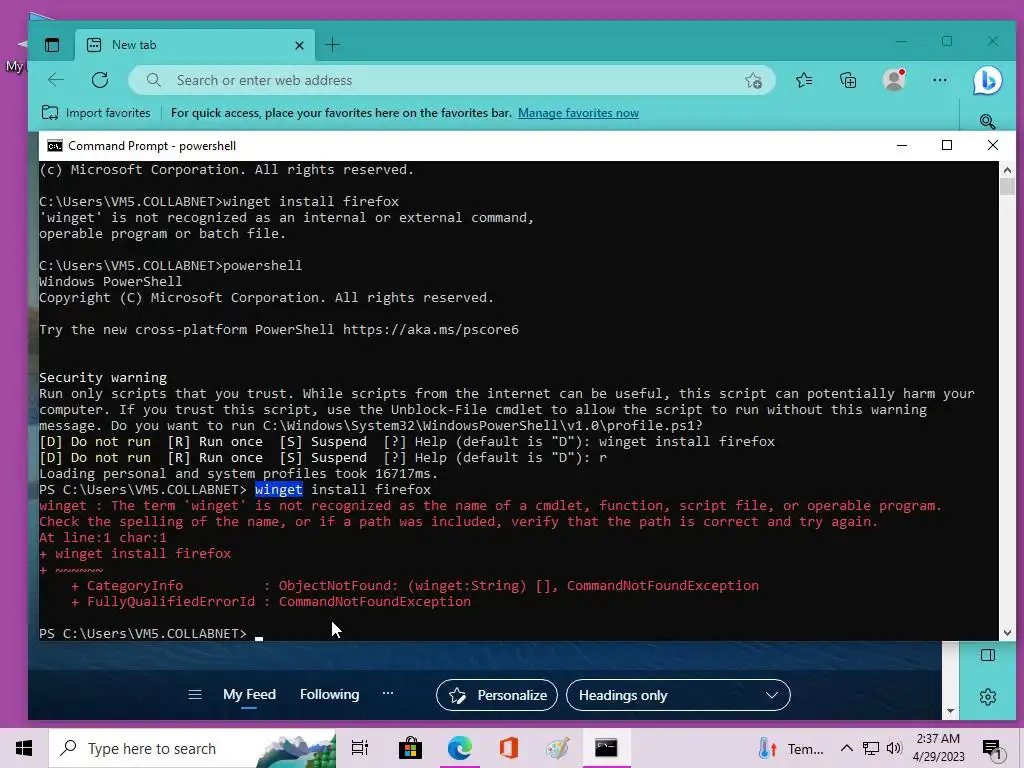This screenshot has height=768, width=1024.
Task: Open the volume speaker tray icon
Action: click(x=894, y=748)
